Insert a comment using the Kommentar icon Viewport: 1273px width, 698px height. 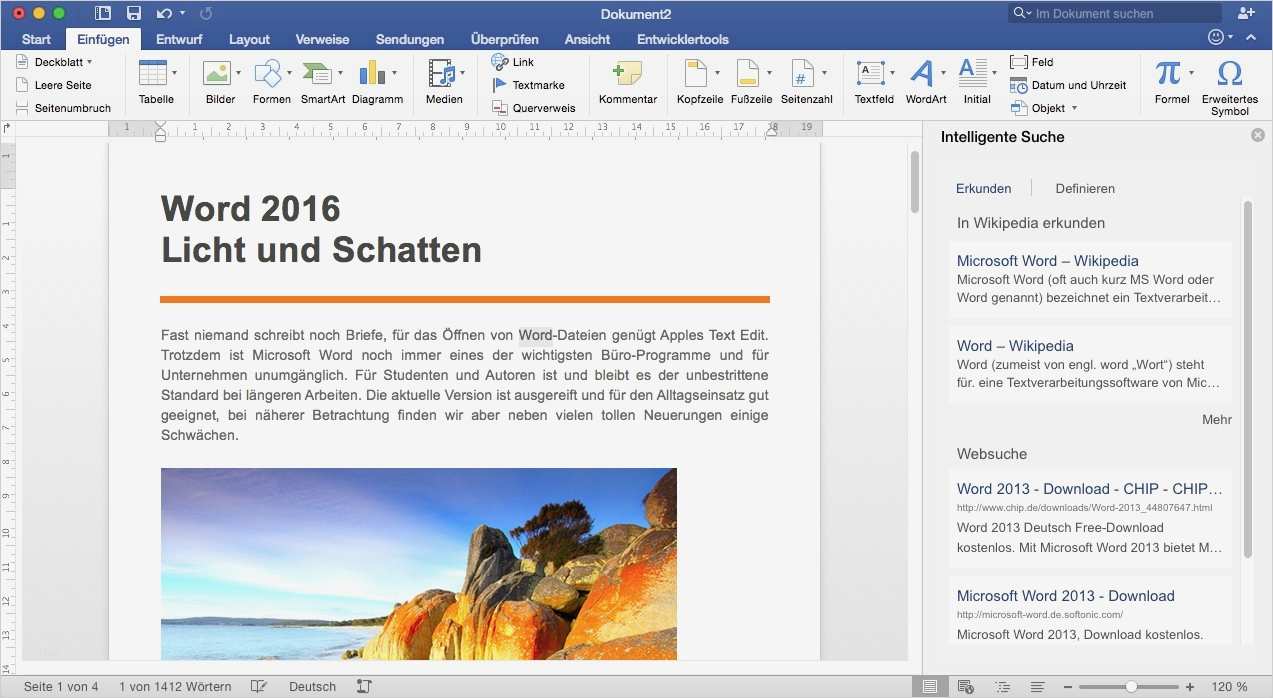[627, 80]
